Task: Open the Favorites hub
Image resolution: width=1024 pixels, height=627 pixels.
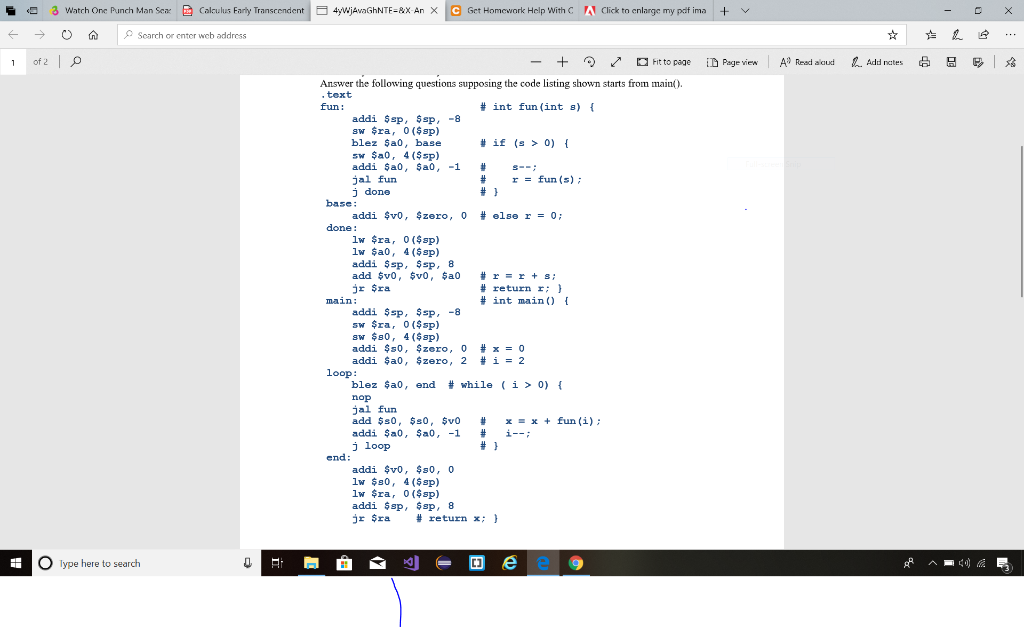Action: point(931,35)
